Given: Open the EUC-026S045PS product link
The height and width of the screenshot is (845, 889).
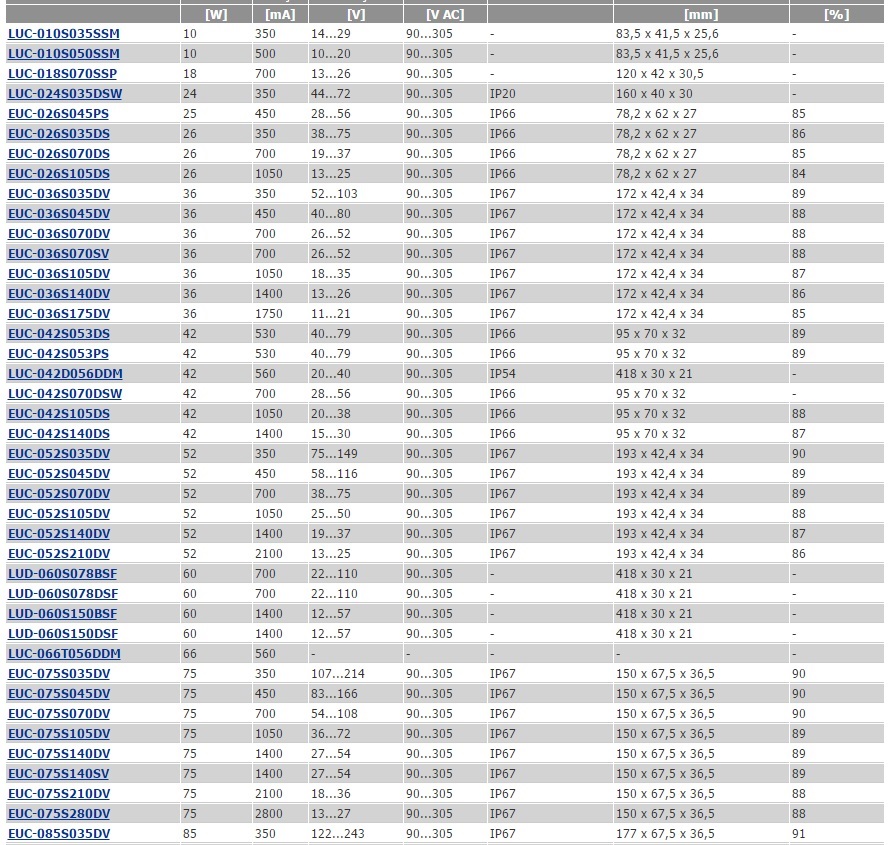Looking at the screenshot, I should pyautogui.click(x=58, y=113).
